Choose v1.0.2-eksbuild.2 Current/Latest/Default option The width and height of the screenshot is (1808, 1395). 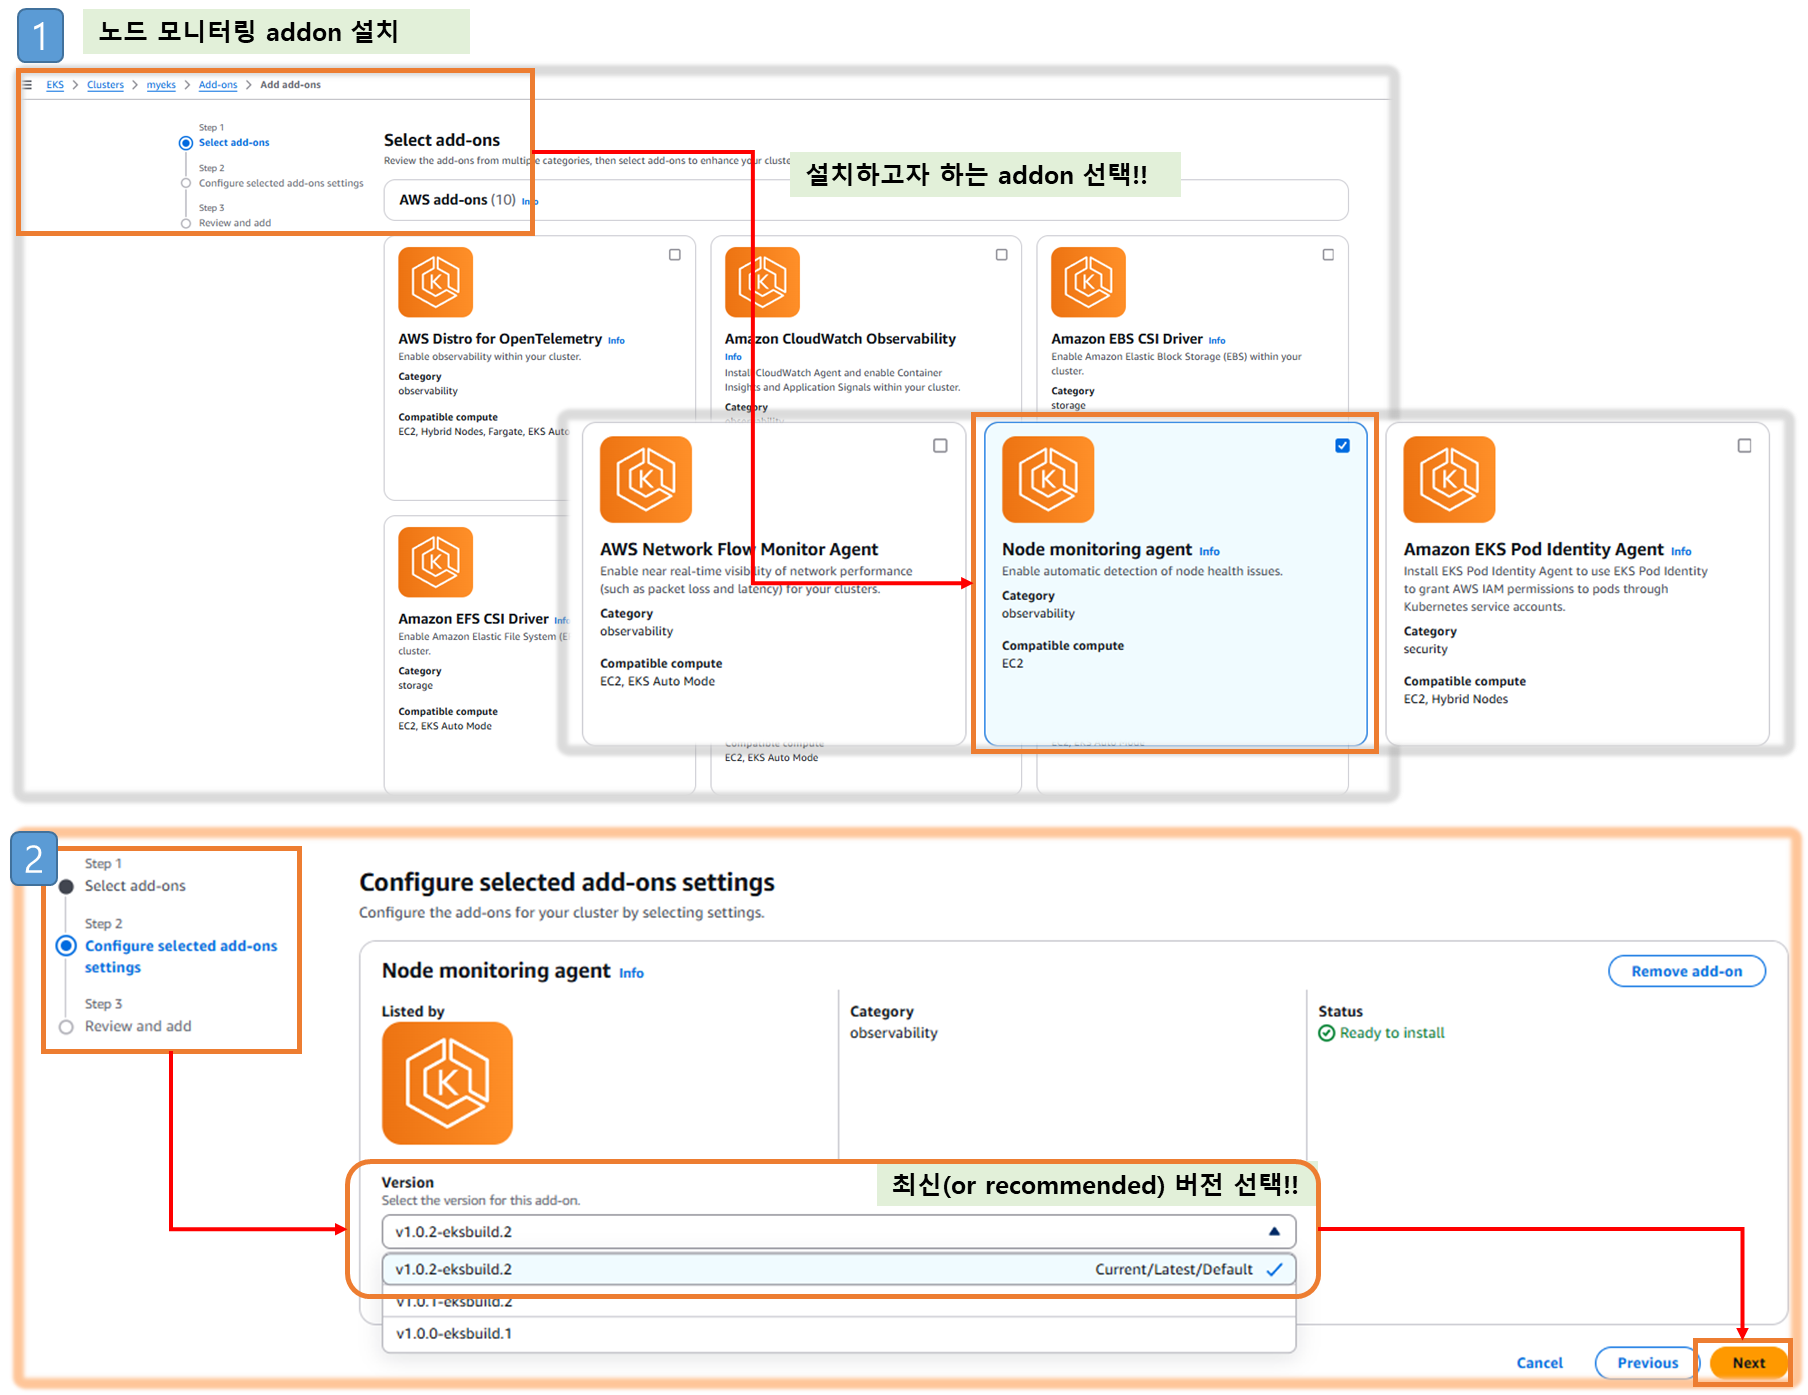838,1269
